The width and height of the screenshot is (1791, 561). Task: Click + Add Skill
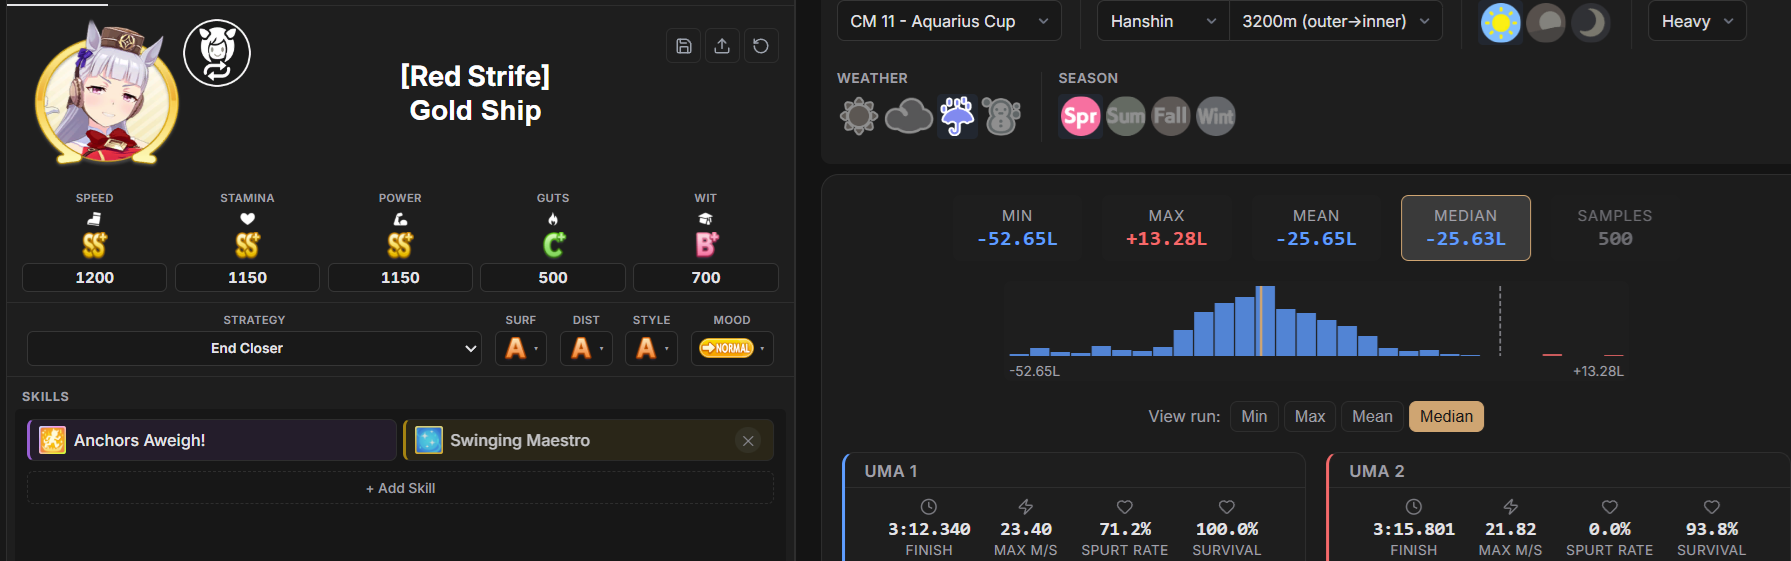point(400,488)
